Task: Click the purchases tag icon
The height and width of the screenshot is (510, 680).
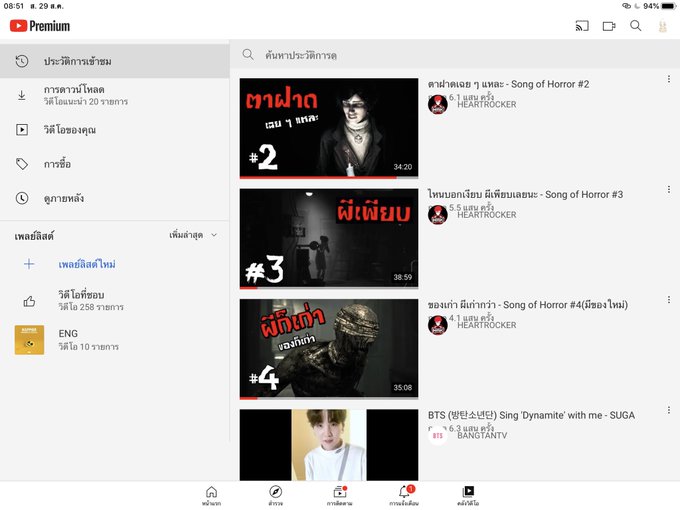Action: [x=22, y=164]
